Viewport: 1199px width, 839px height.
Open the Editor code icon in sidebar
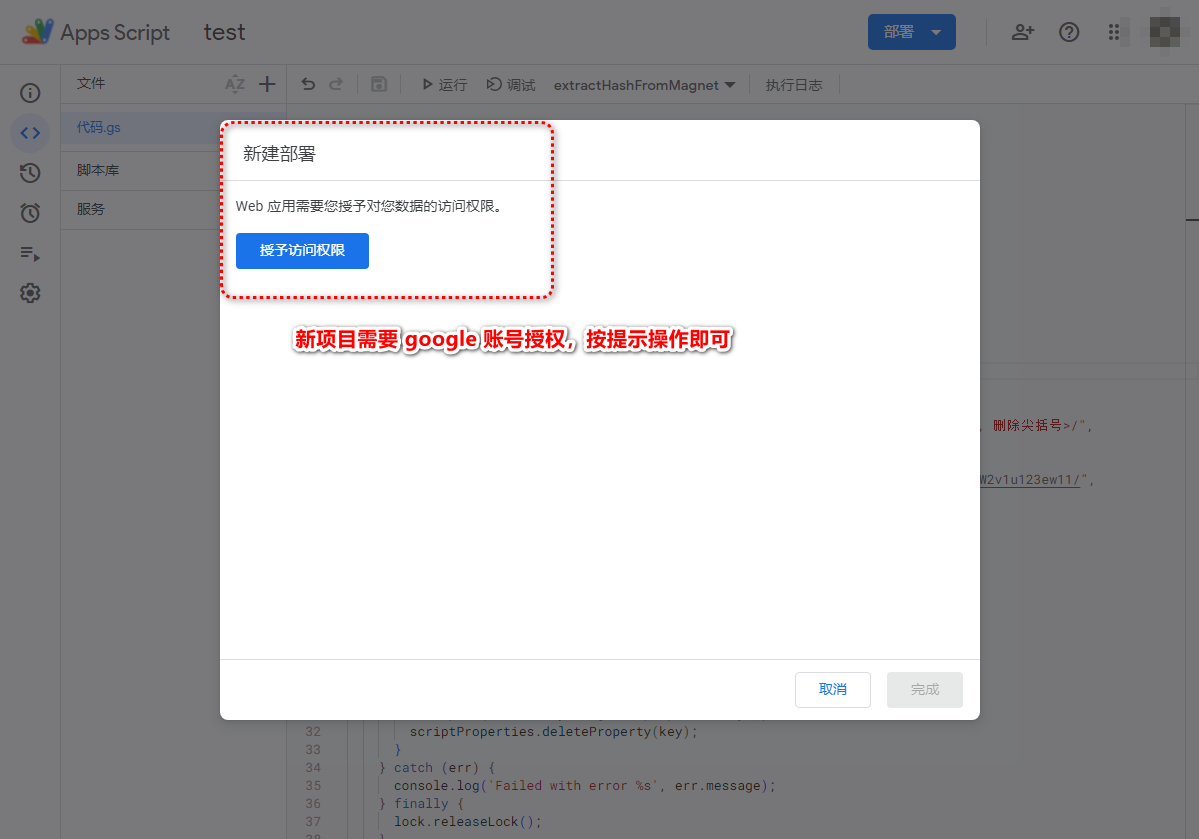point(30,133)
